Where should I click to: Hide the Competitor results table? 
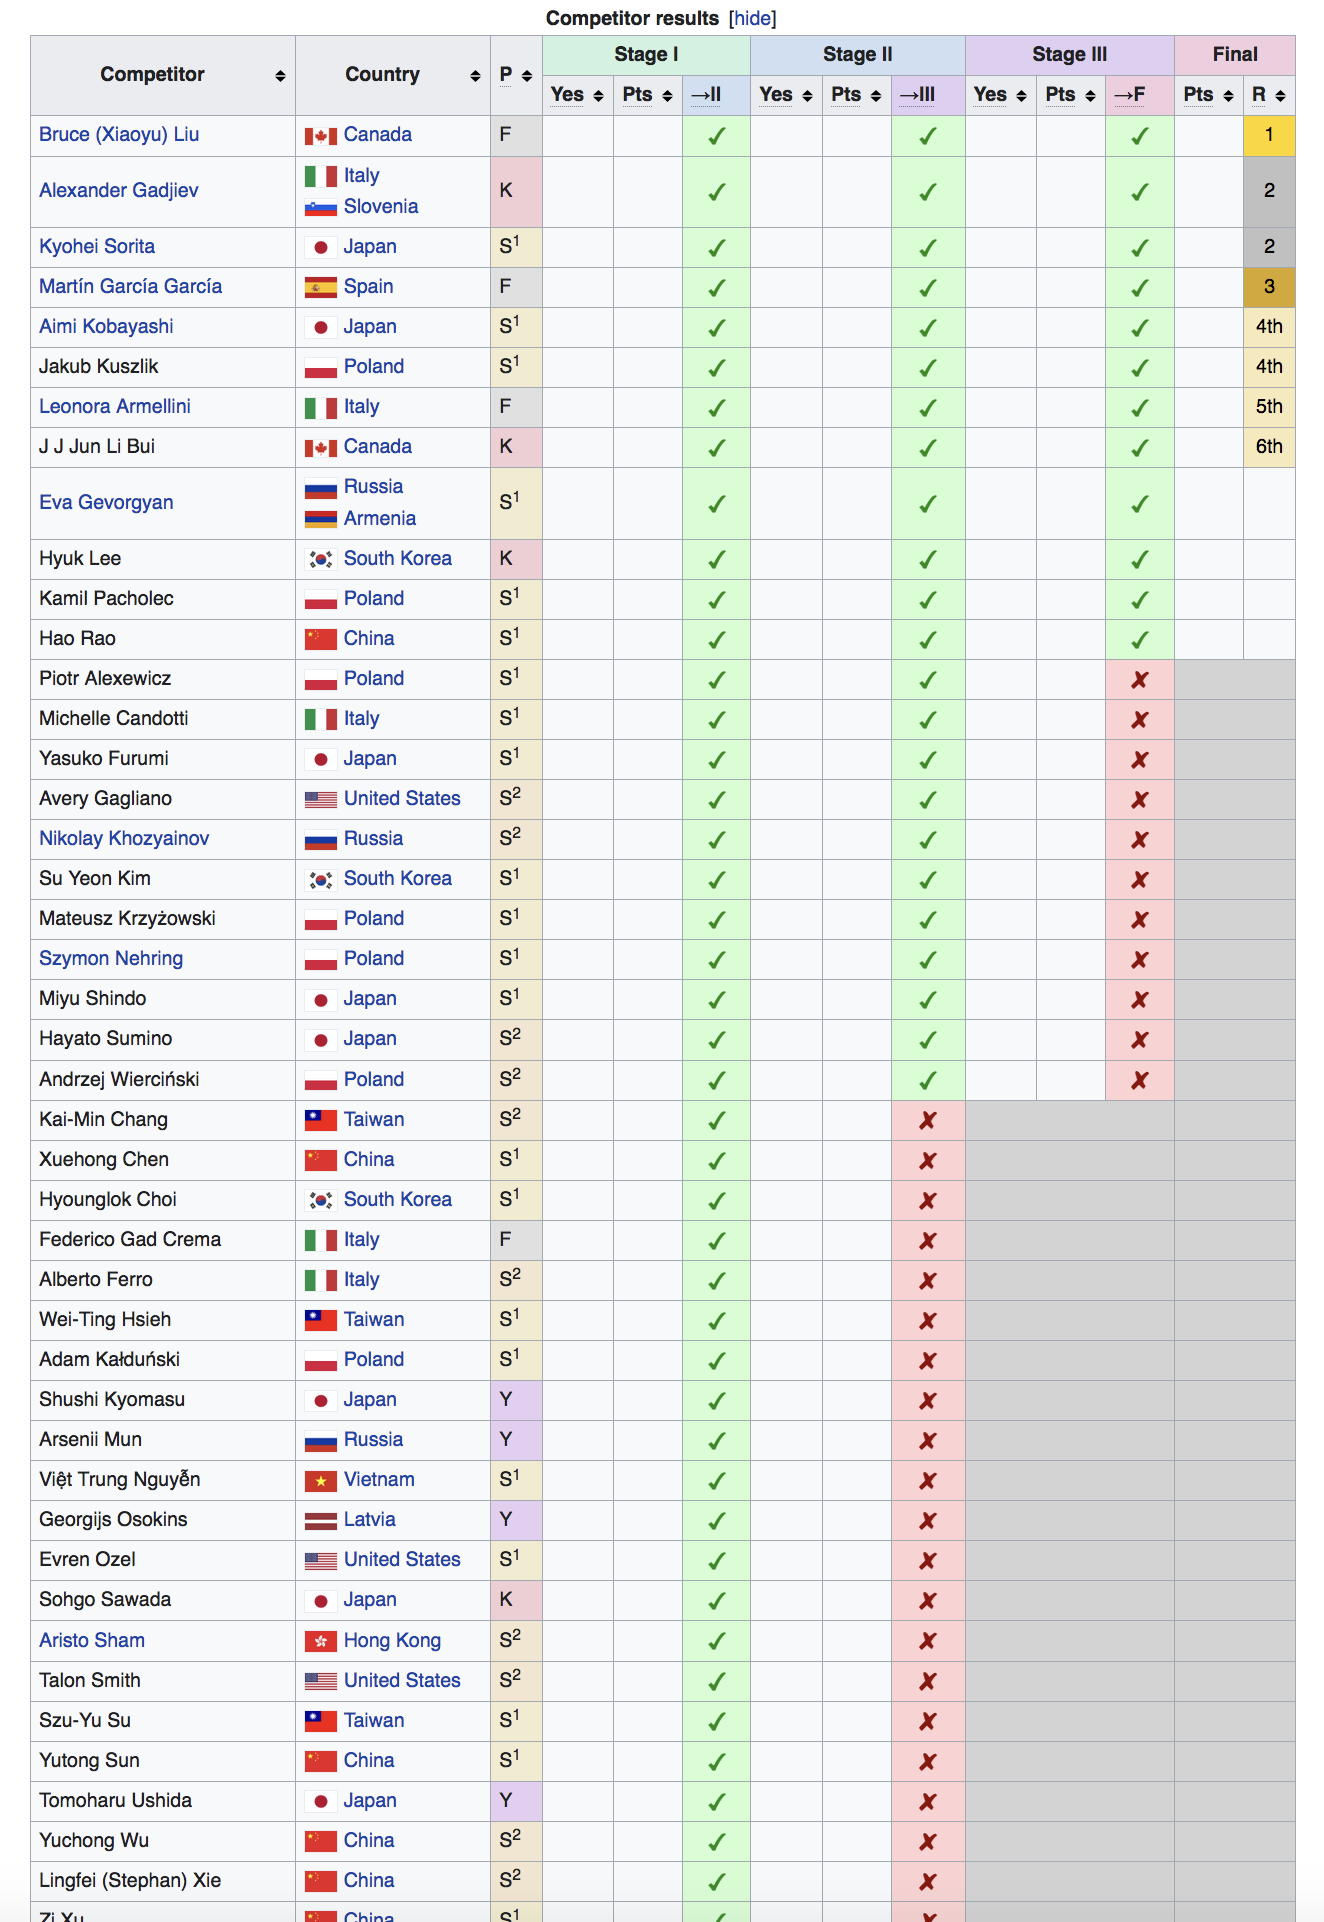coord(752,18)
